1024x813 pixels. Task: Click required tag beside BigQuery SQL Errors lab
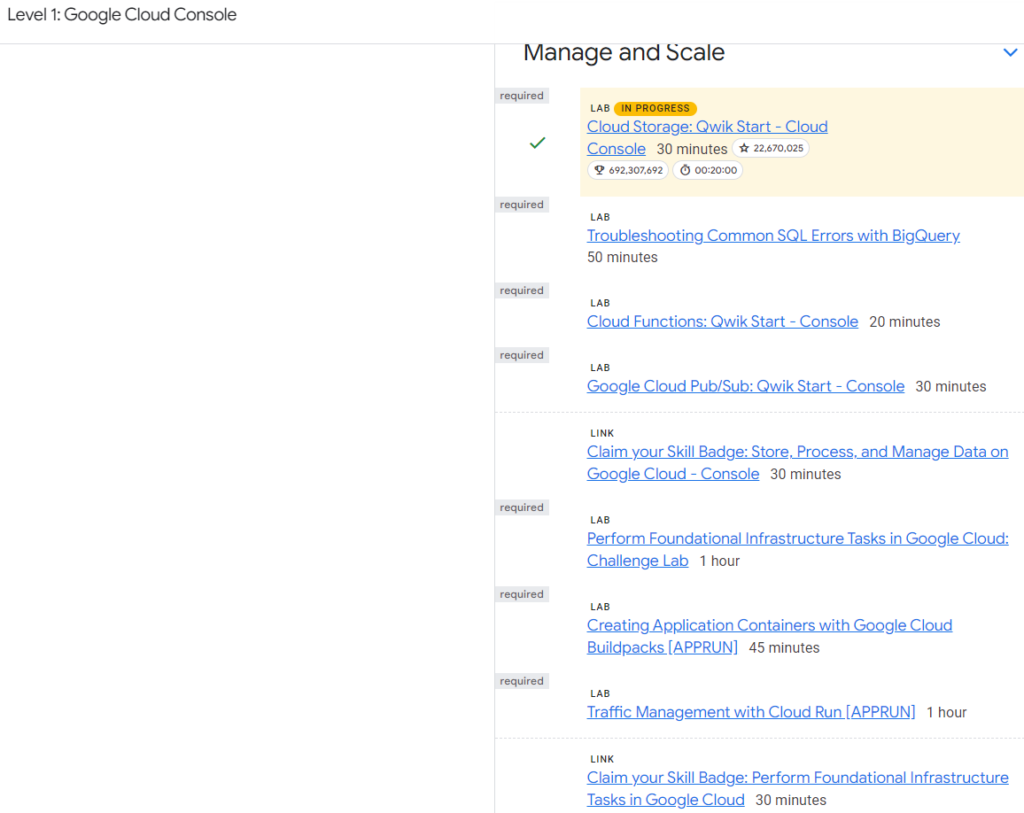(x=522, y=205)
